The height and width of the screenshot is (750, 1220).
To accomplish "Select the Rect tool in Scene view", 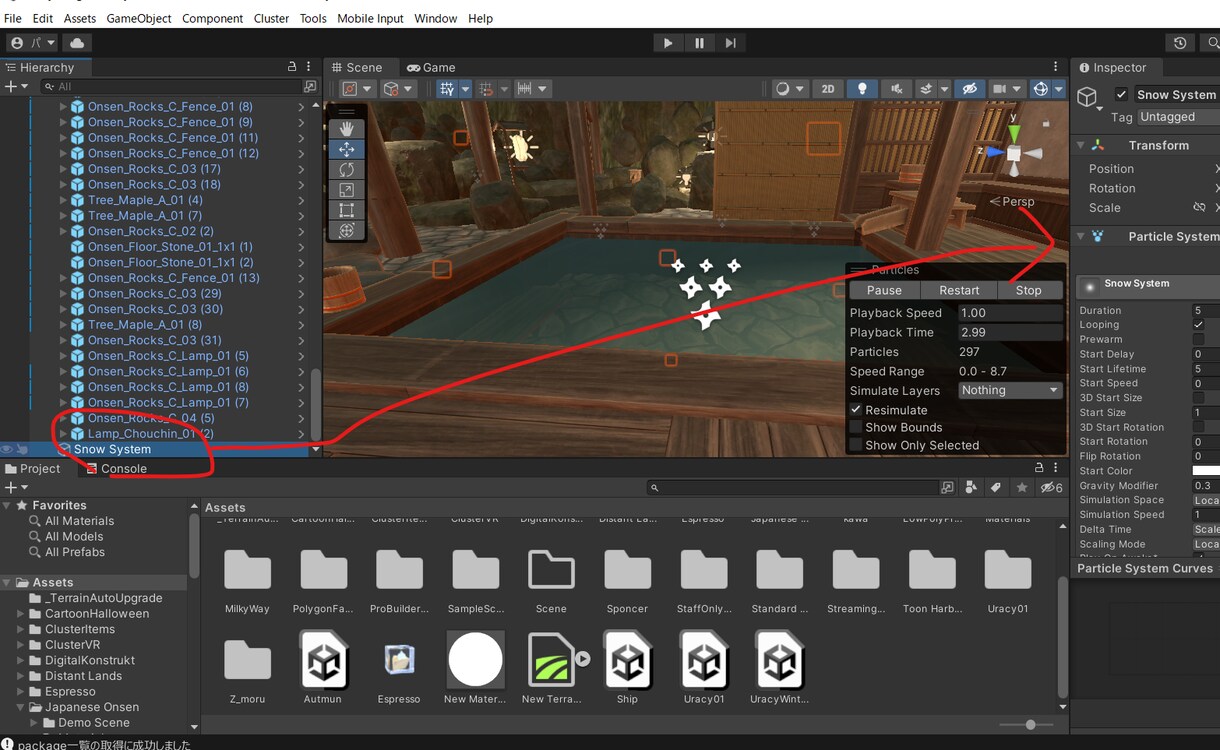I will click(347, 210).
